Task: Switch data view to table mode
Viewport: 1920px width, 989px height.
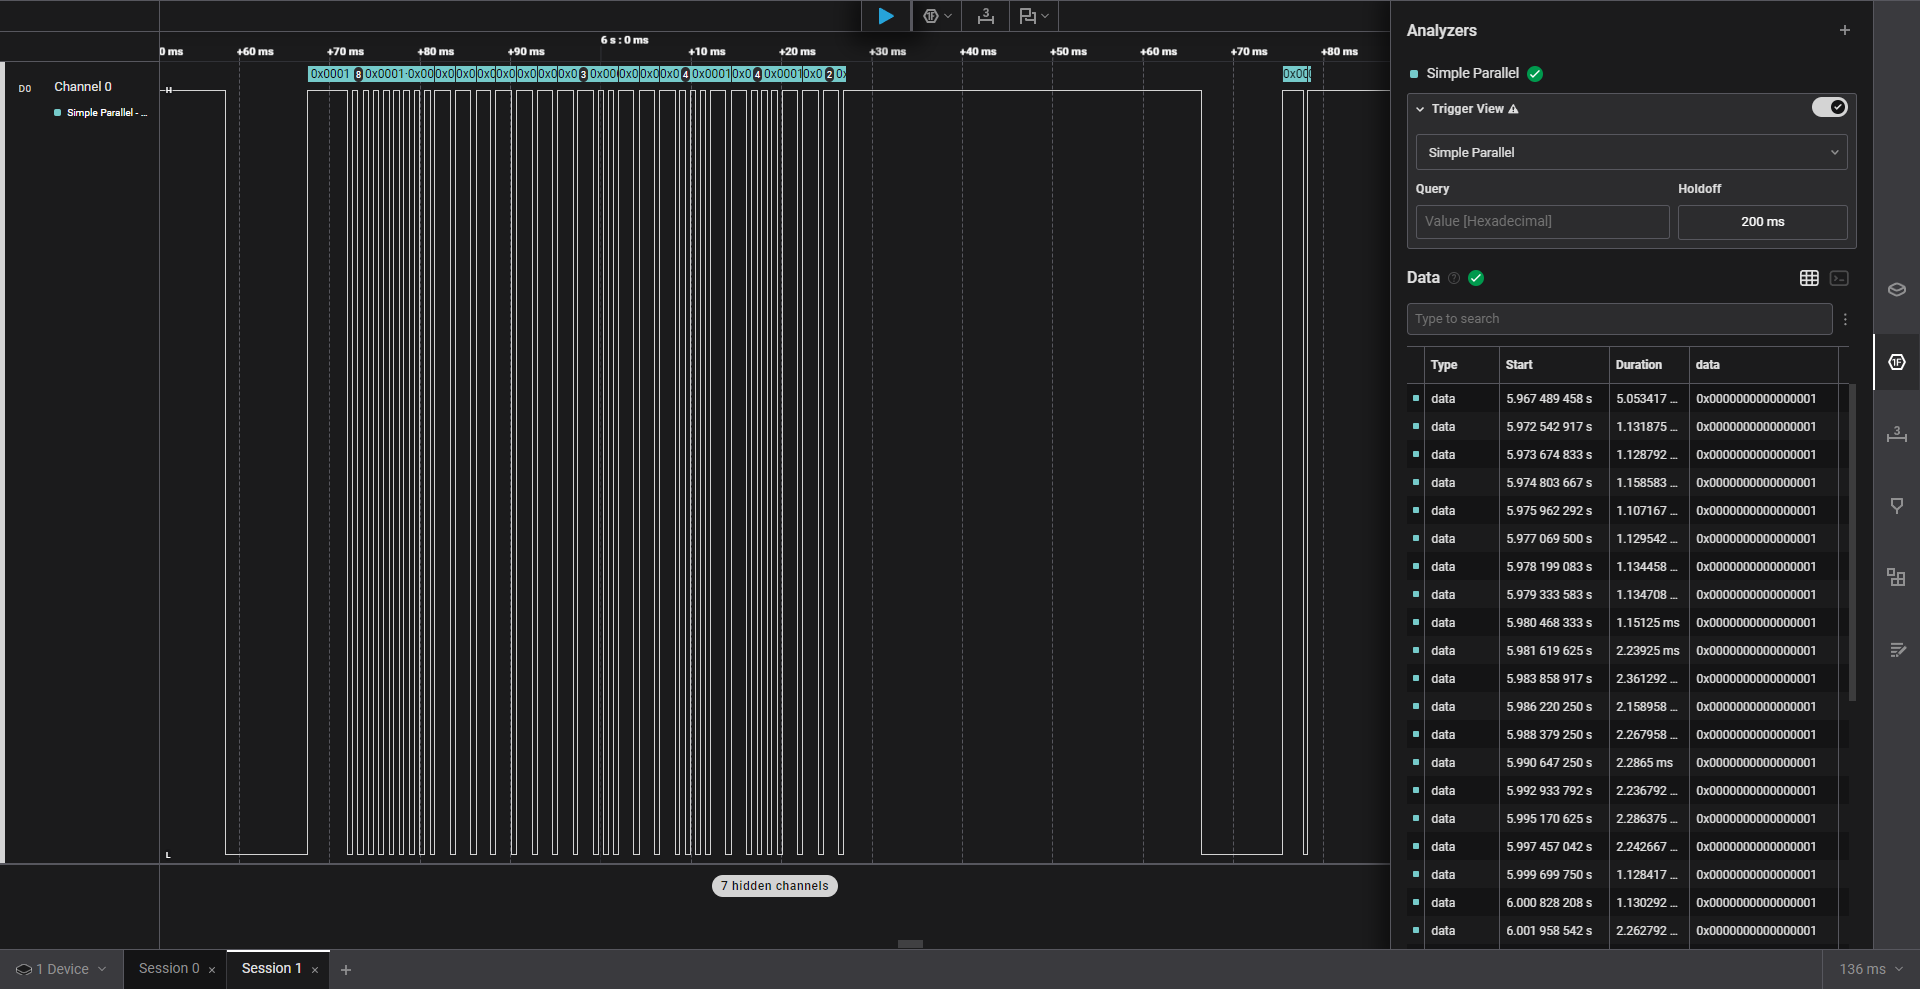Action: click(x=1809, y=278)
